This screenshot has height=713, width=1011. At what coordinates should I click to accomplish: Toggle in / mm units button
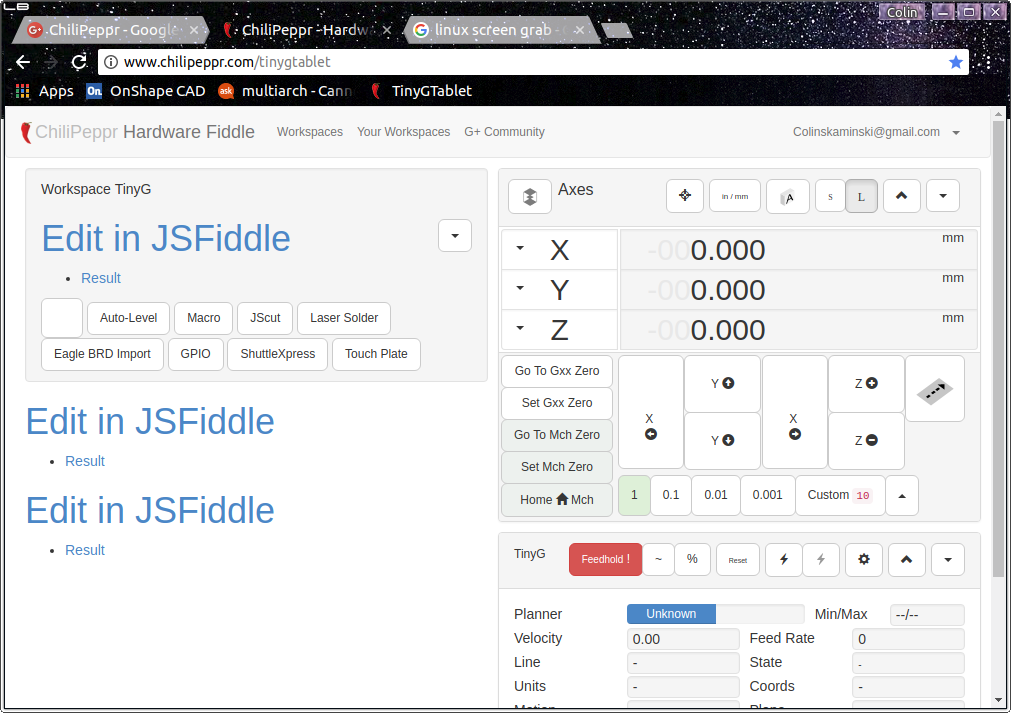click(735, 196)
